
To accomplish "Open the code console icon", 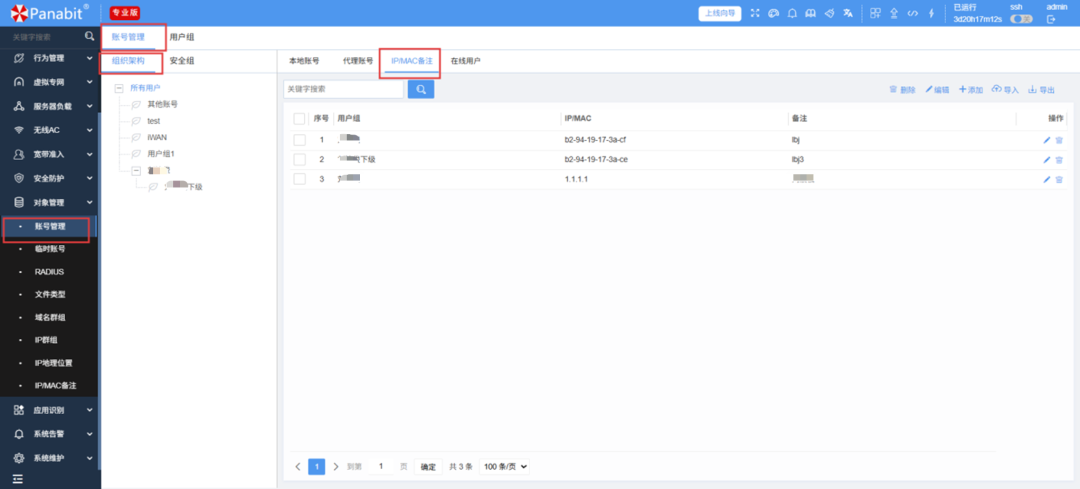I will [913, 13].
